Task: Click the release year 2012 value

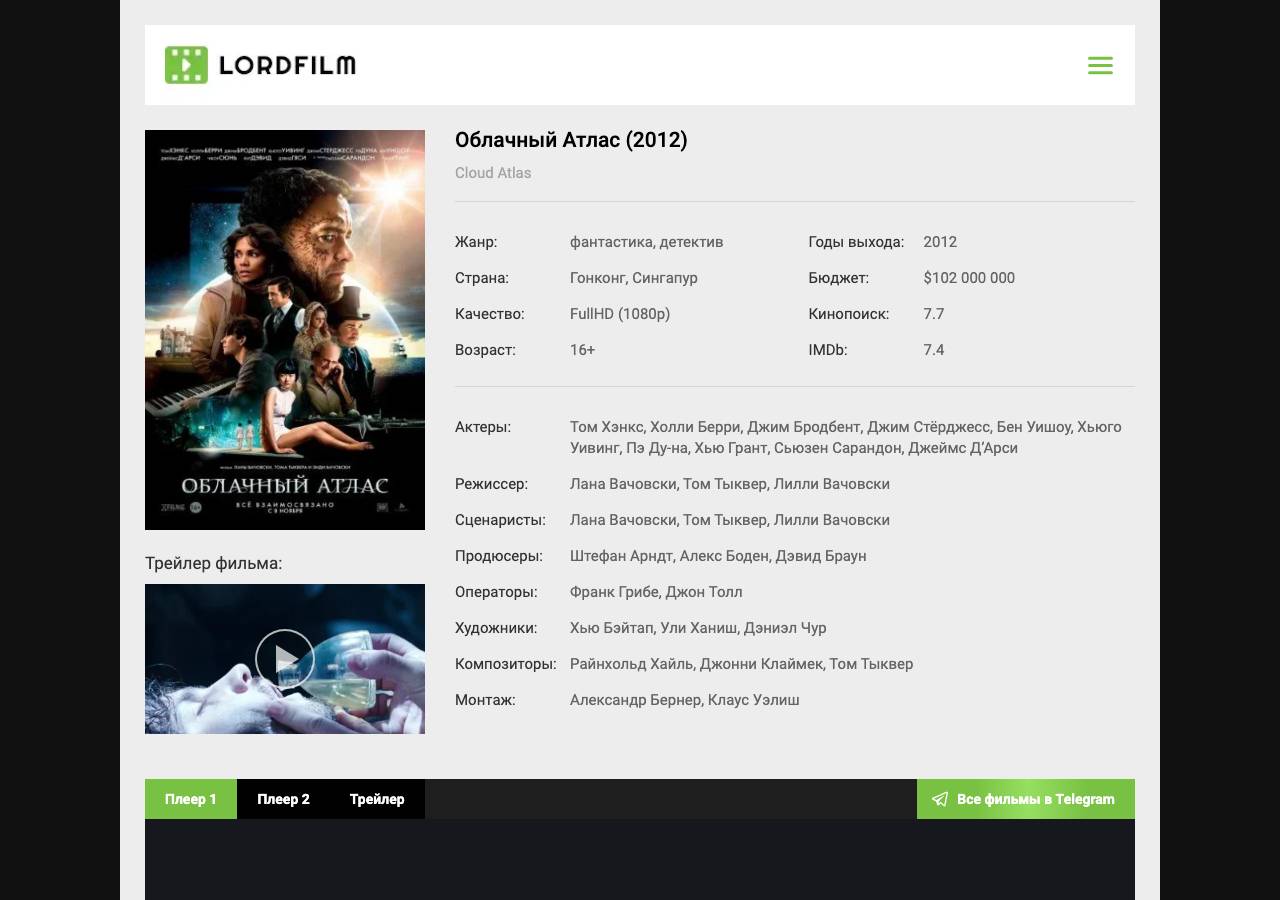Action: 940,242
